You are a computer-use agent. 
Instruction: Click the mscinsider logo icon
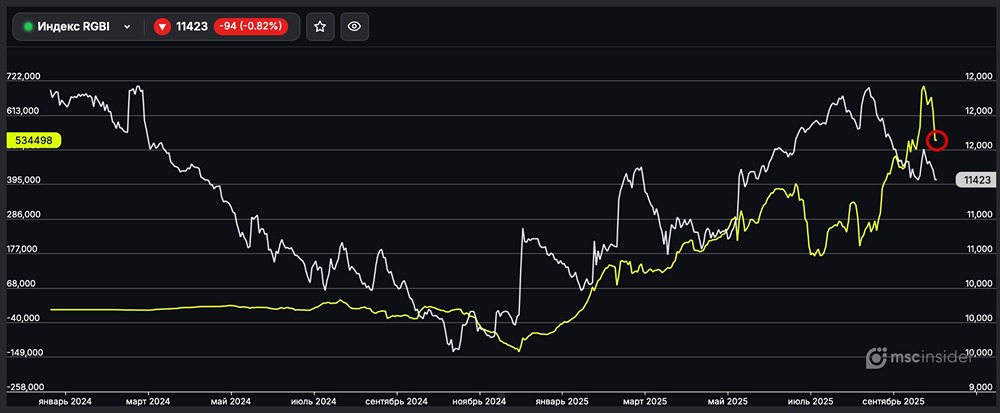pyautogui.click(x=877, y=357)
